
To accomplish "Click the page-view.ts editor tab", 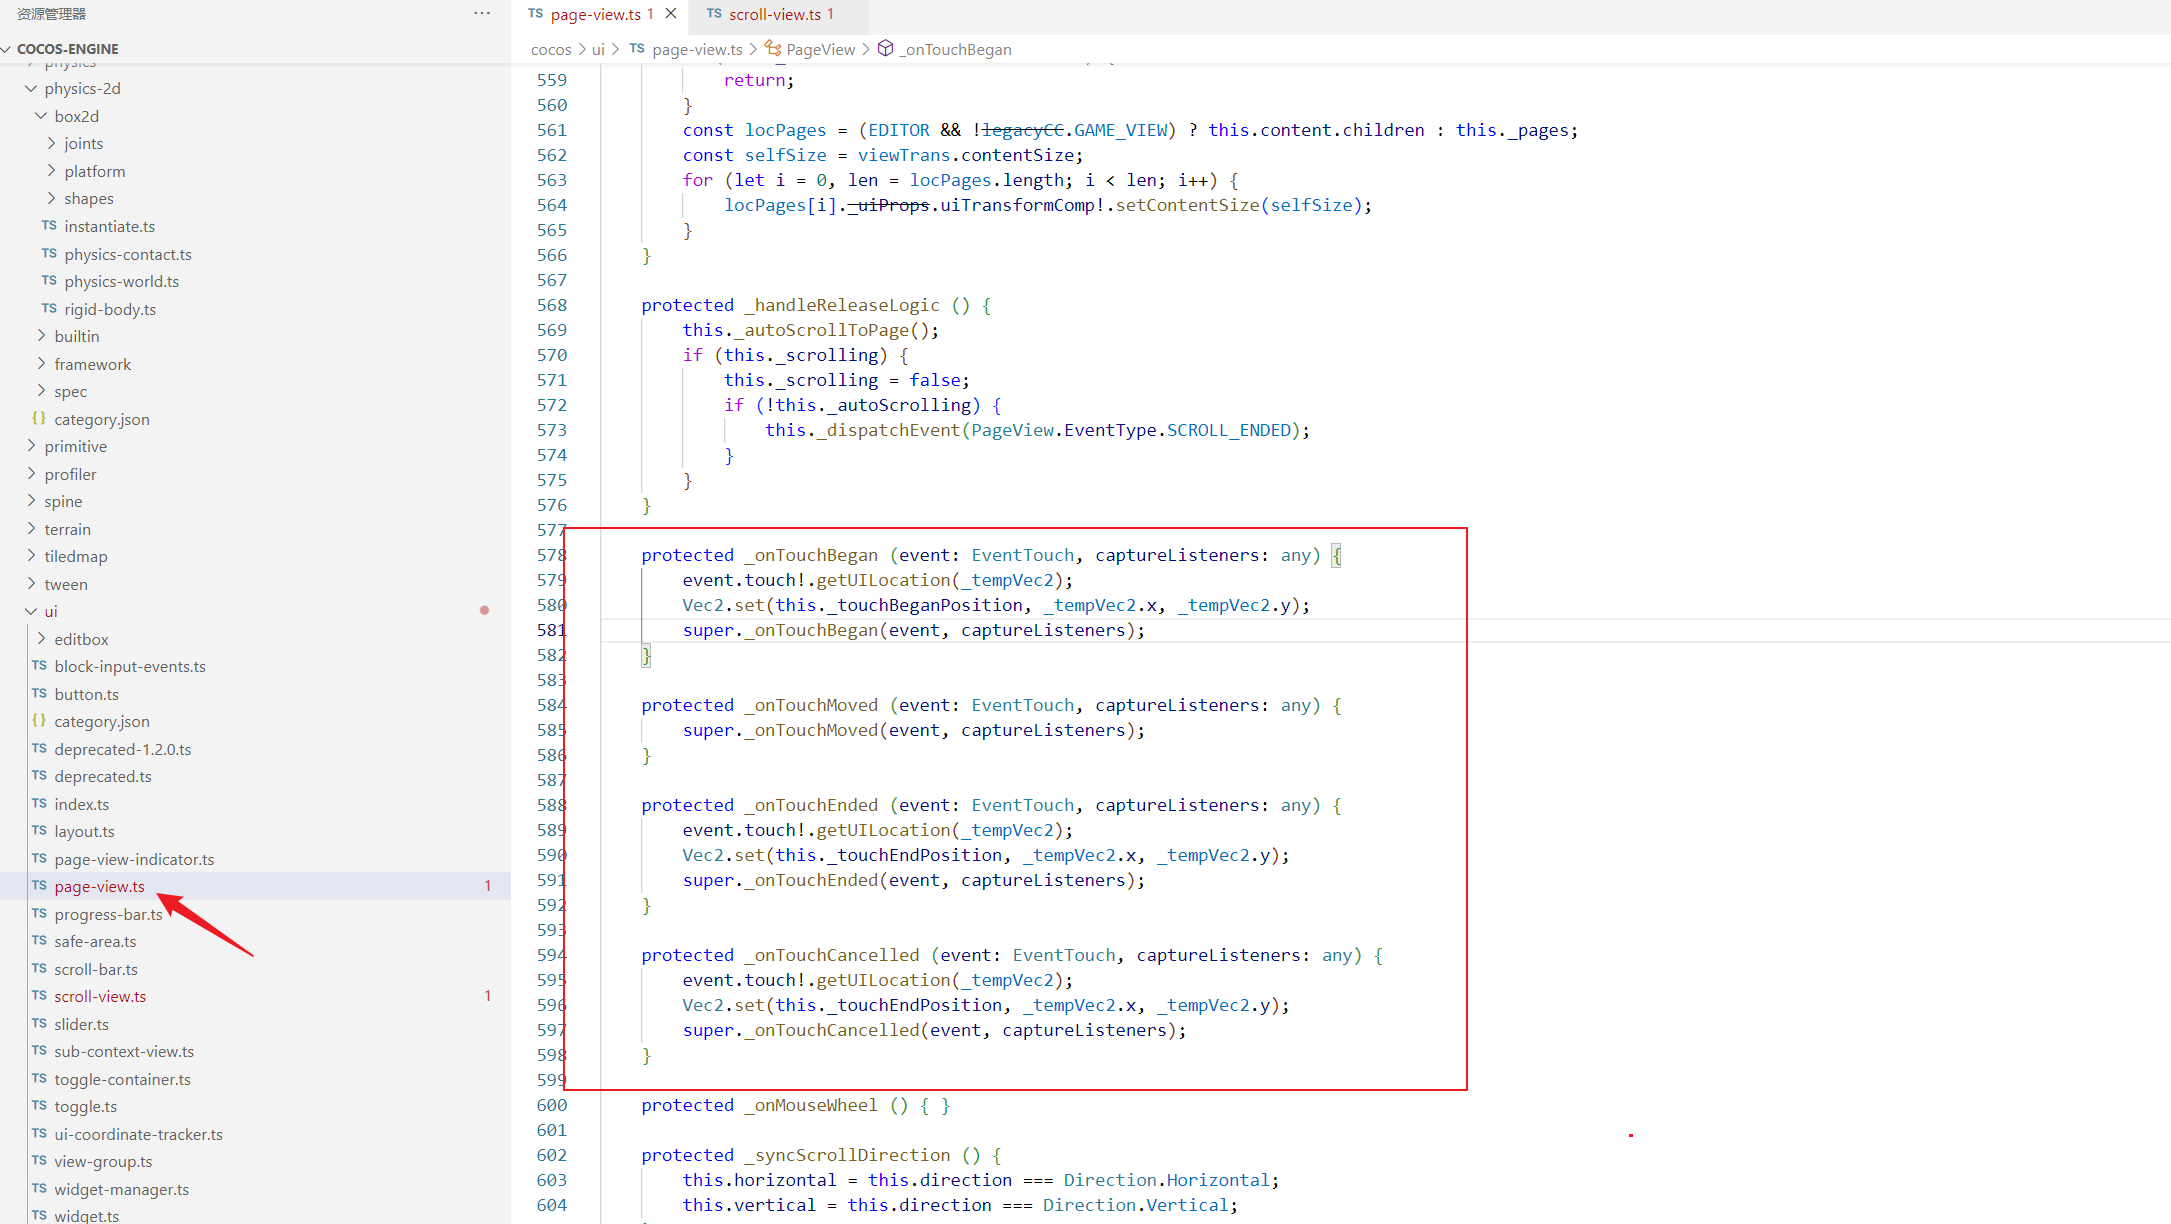I will click(595, 14).
